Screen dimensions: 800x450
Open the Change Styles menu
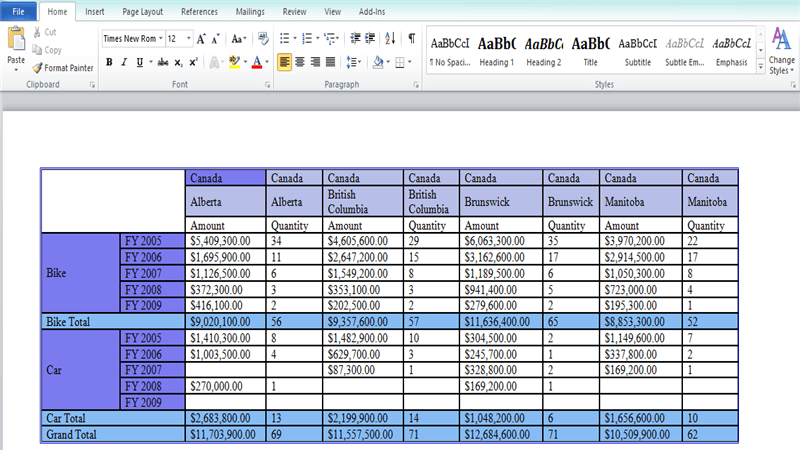(x=782, y=51)
